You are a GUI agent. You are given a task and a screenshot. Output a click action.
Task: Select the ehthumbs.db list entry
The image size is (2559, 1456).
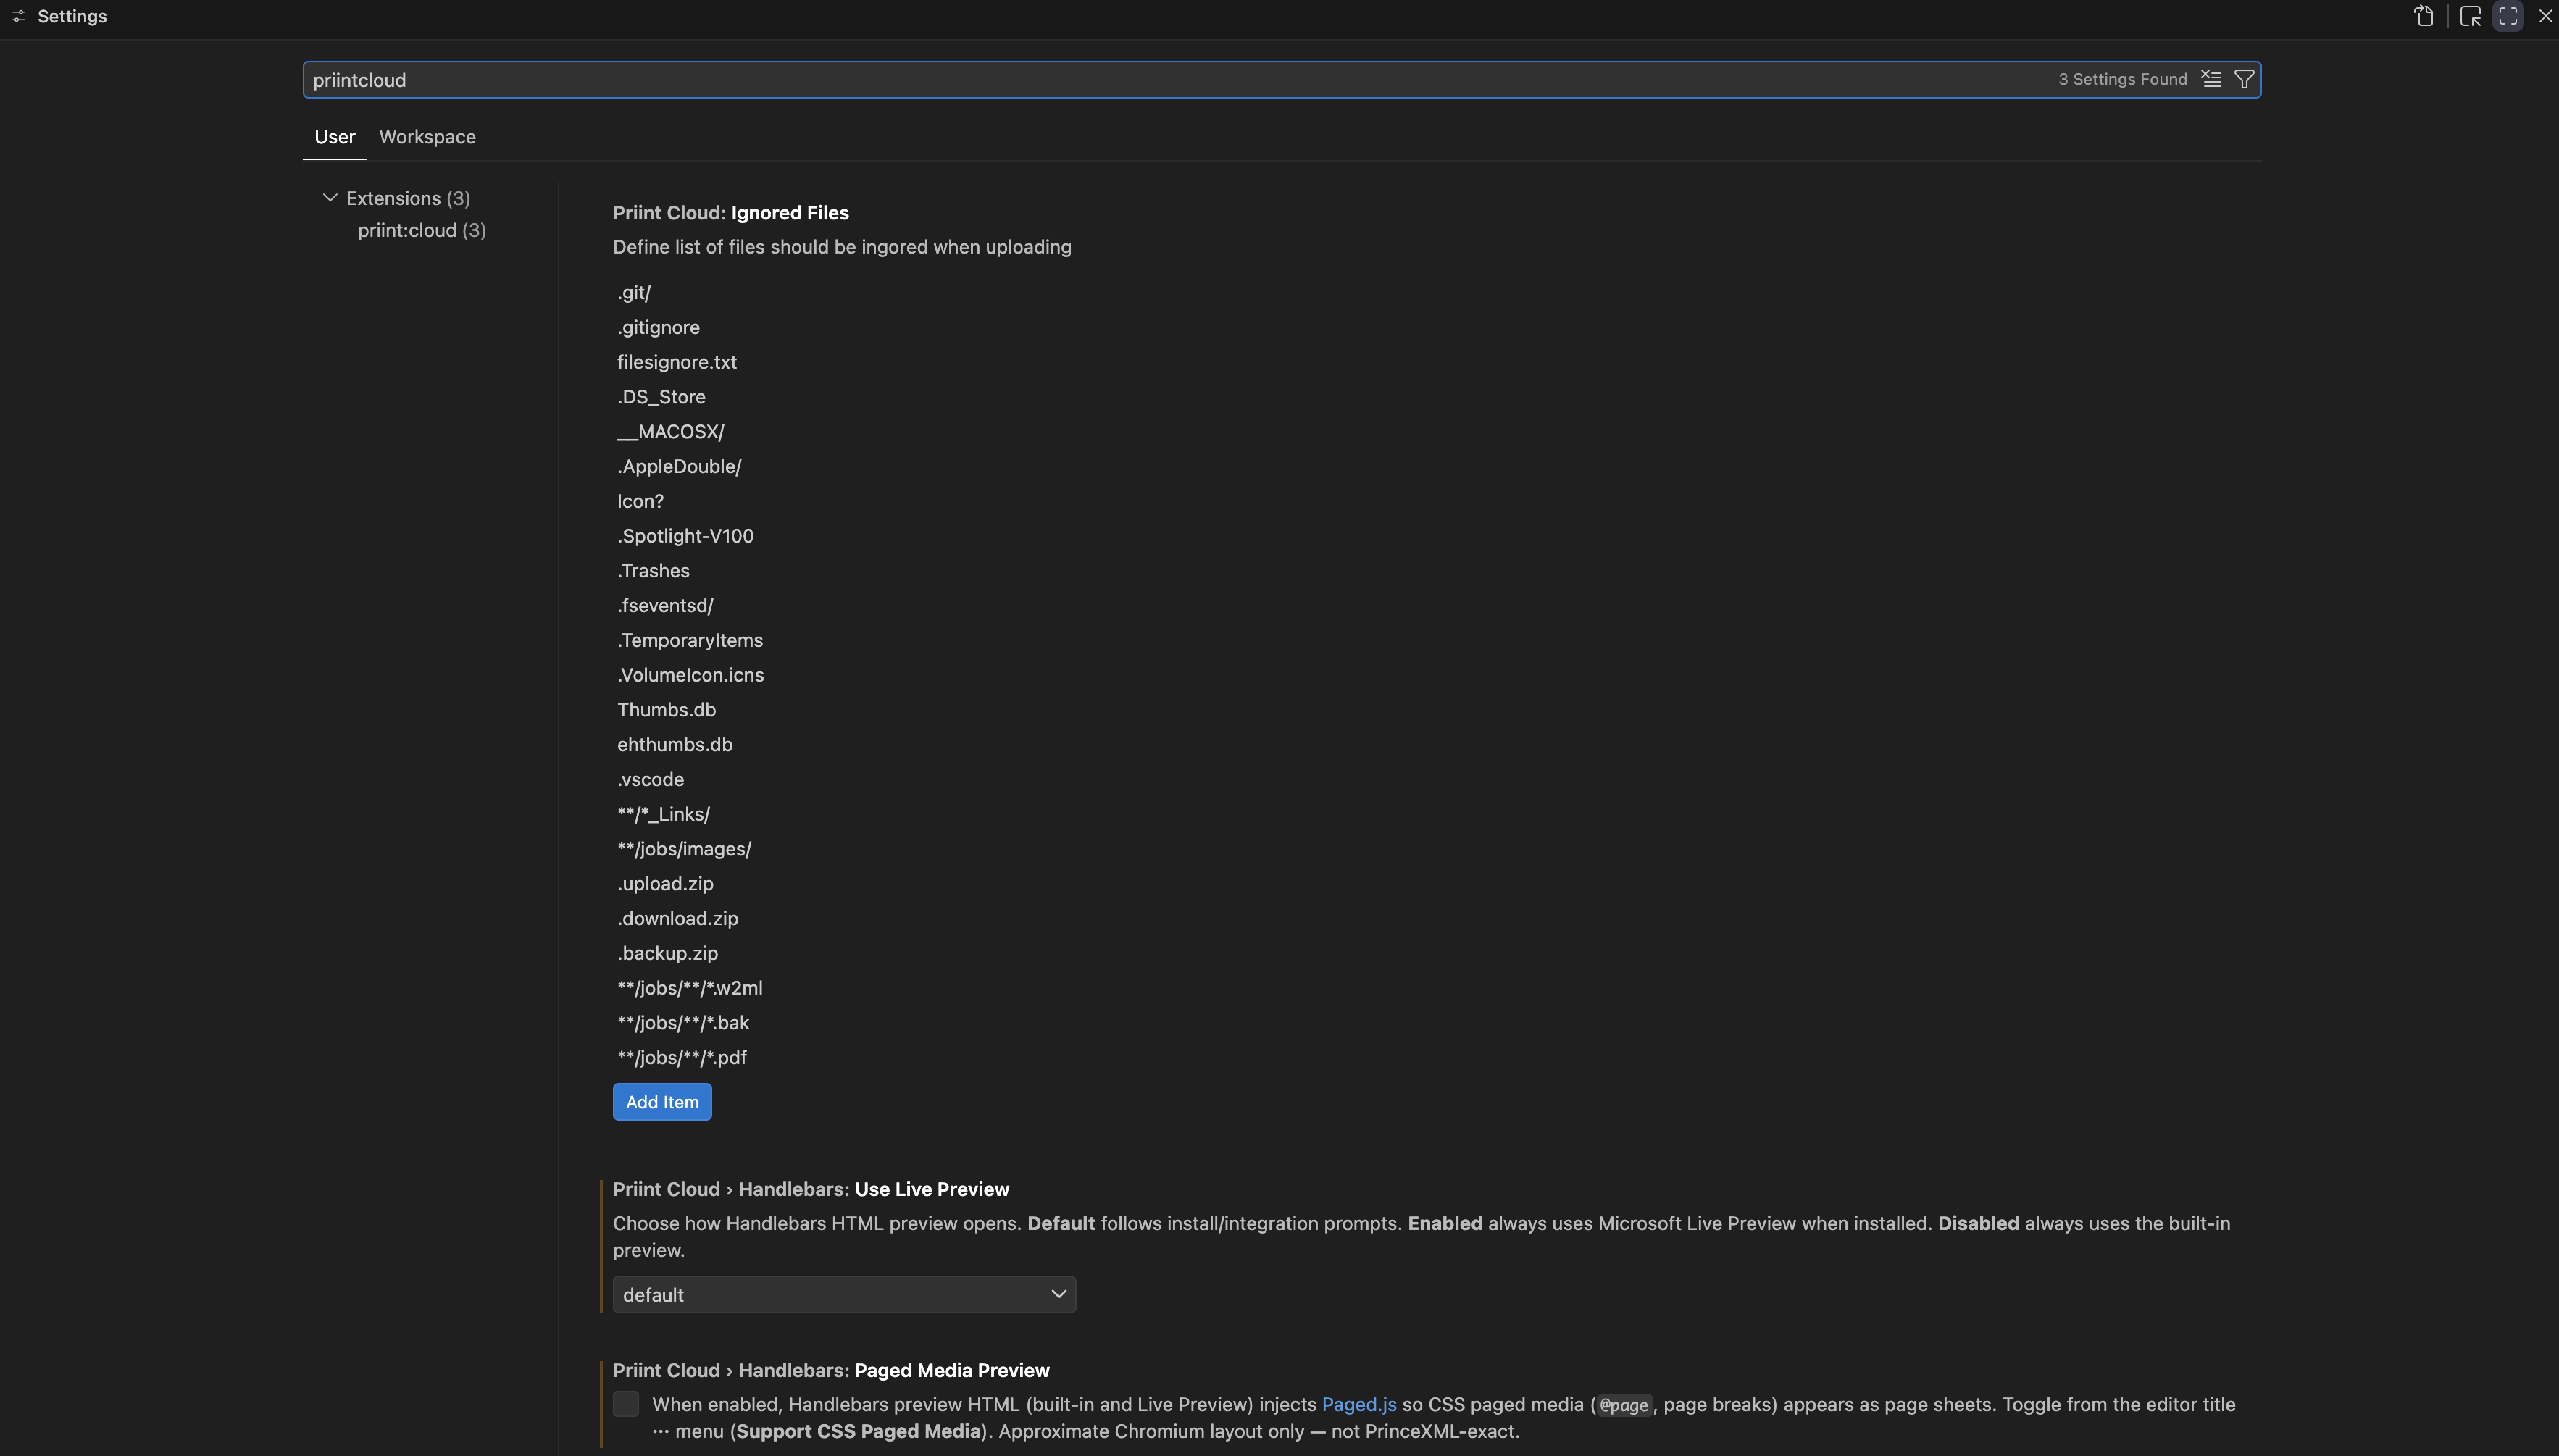click(x=675, y=744)
